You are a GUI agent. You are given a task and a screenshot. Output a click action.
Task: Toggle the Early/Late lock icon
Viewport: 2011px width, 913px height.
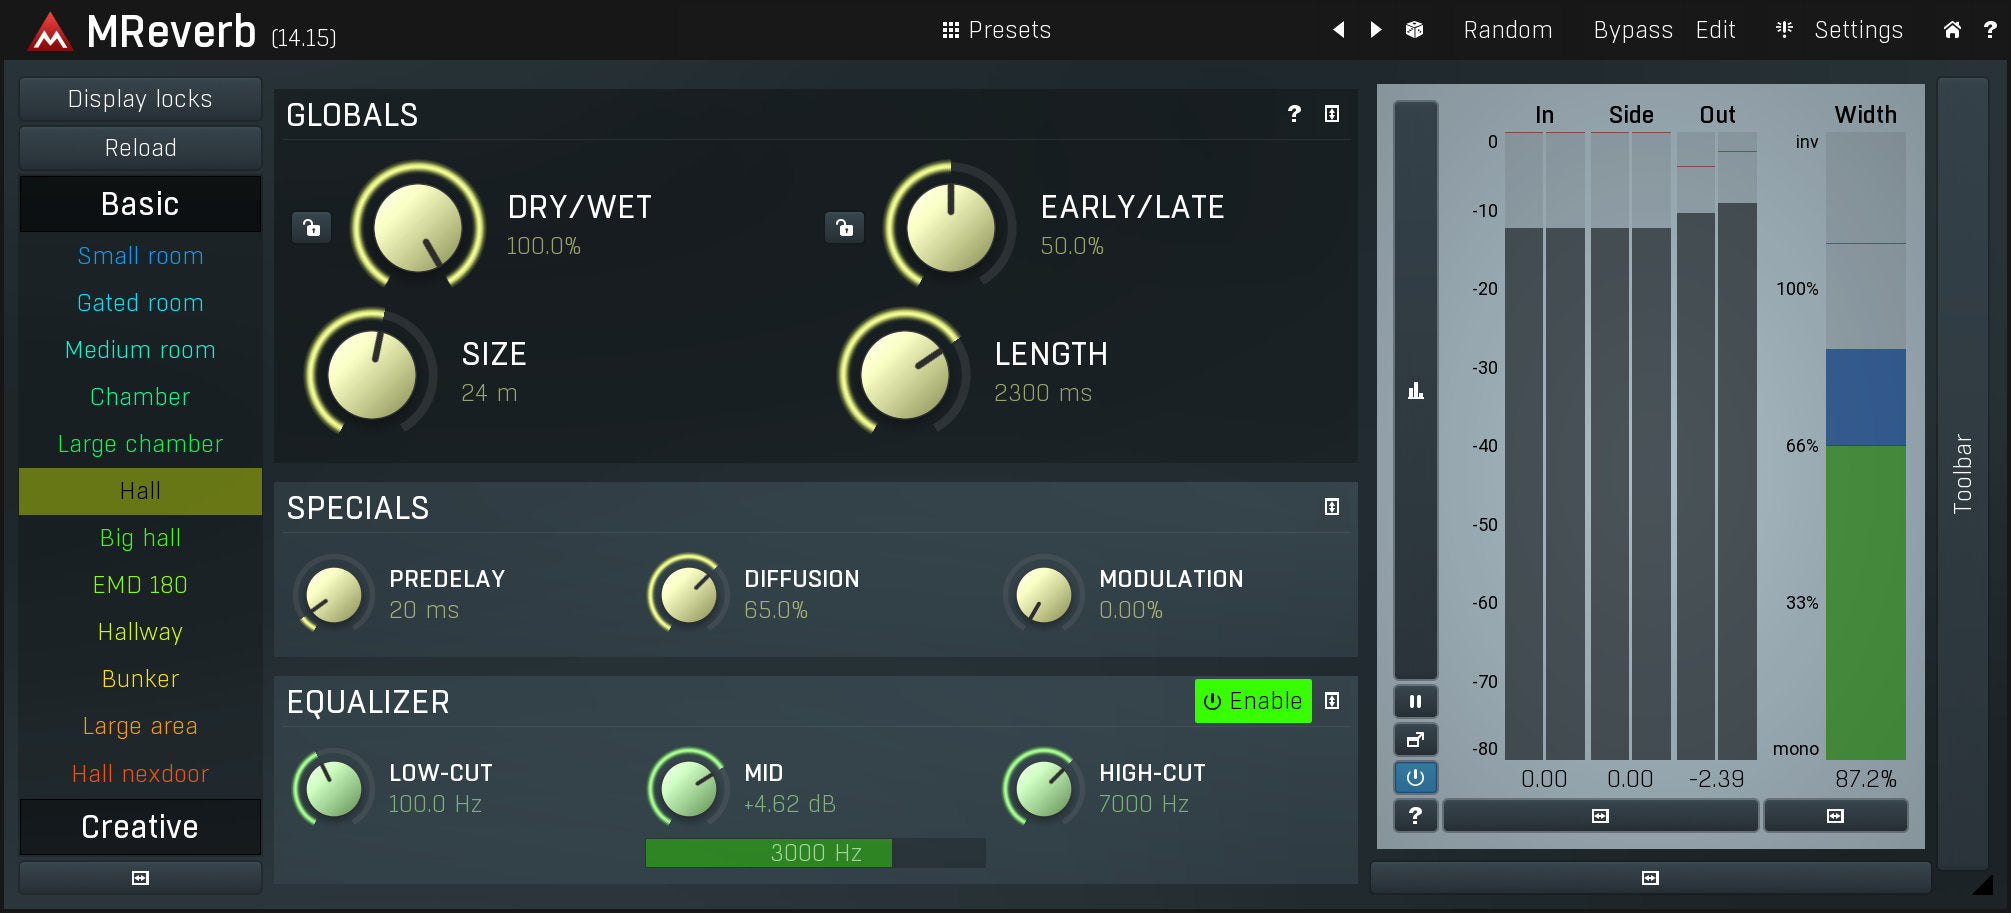pos(845,228)
